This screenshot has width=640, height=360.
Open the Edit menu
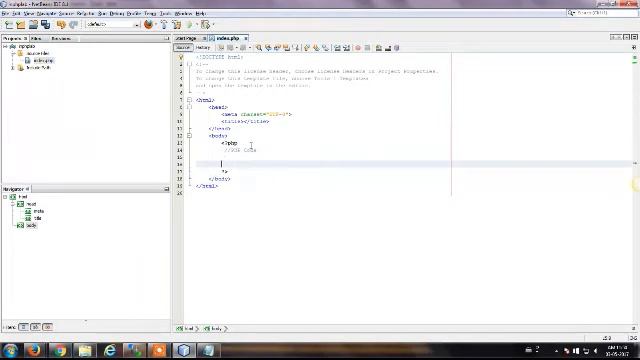coord(16,13)
